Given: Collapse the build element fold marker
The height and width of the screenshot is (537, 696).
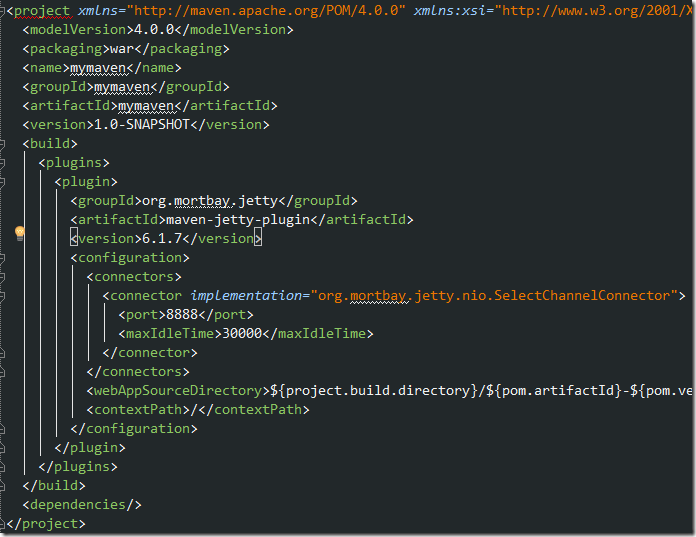Looking at the screenshot, I should [2, 144].
